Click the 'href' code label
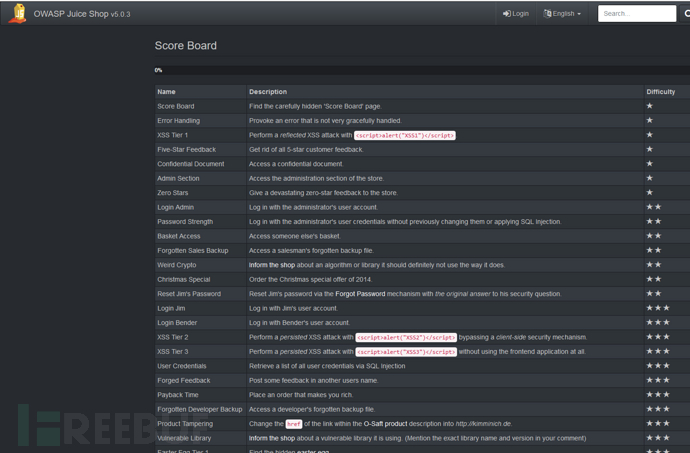690x453 pixels. [294, 424]
